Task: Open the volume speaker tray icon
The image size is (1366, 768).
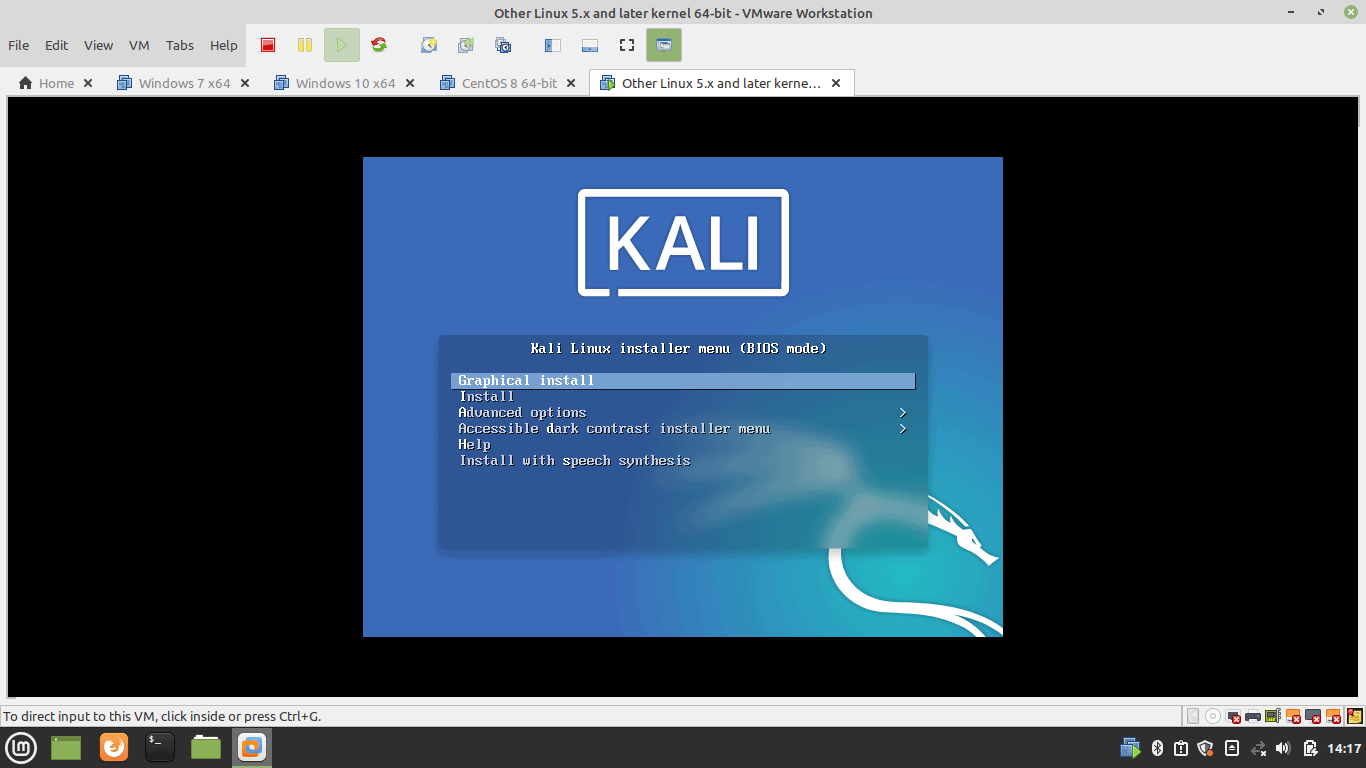Action: pyautogui.click(x=1284, y=748)
